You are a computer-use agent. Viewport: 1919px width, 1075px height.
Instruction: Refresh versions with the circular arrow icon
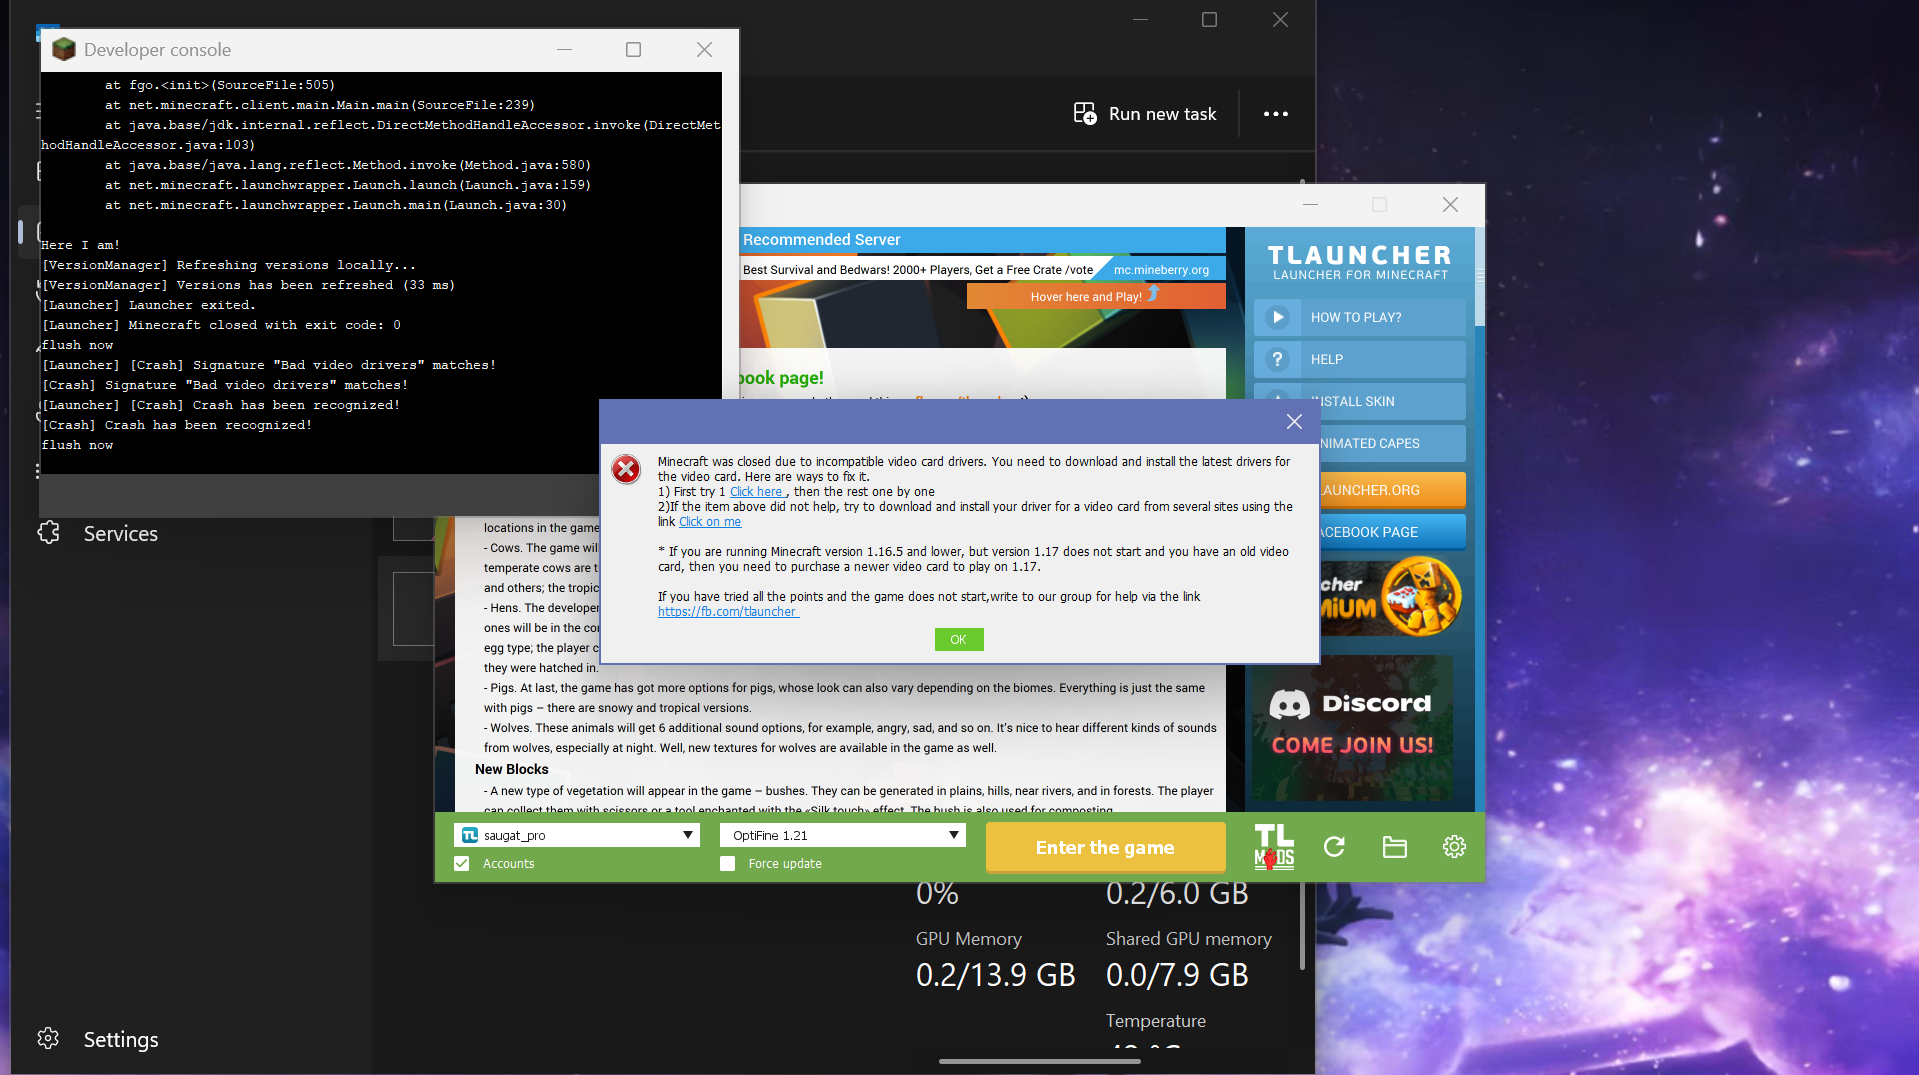[1334, 847]
